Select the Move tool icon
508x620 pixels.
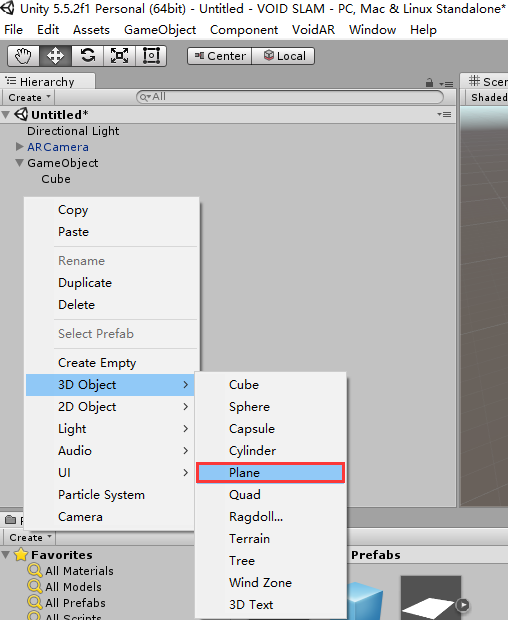point(55,56)
